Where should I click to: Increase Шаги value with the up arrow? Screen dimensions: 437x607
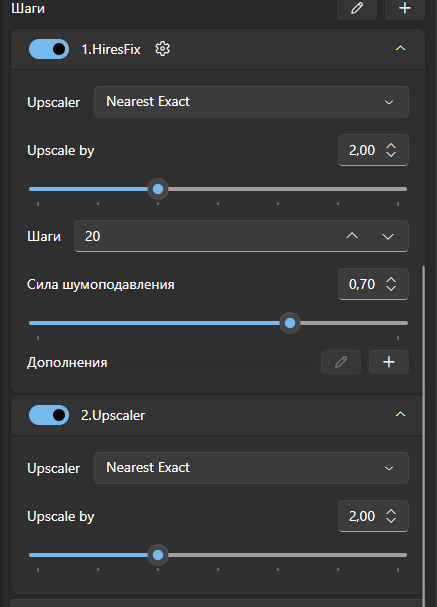[x=352, y=236]
